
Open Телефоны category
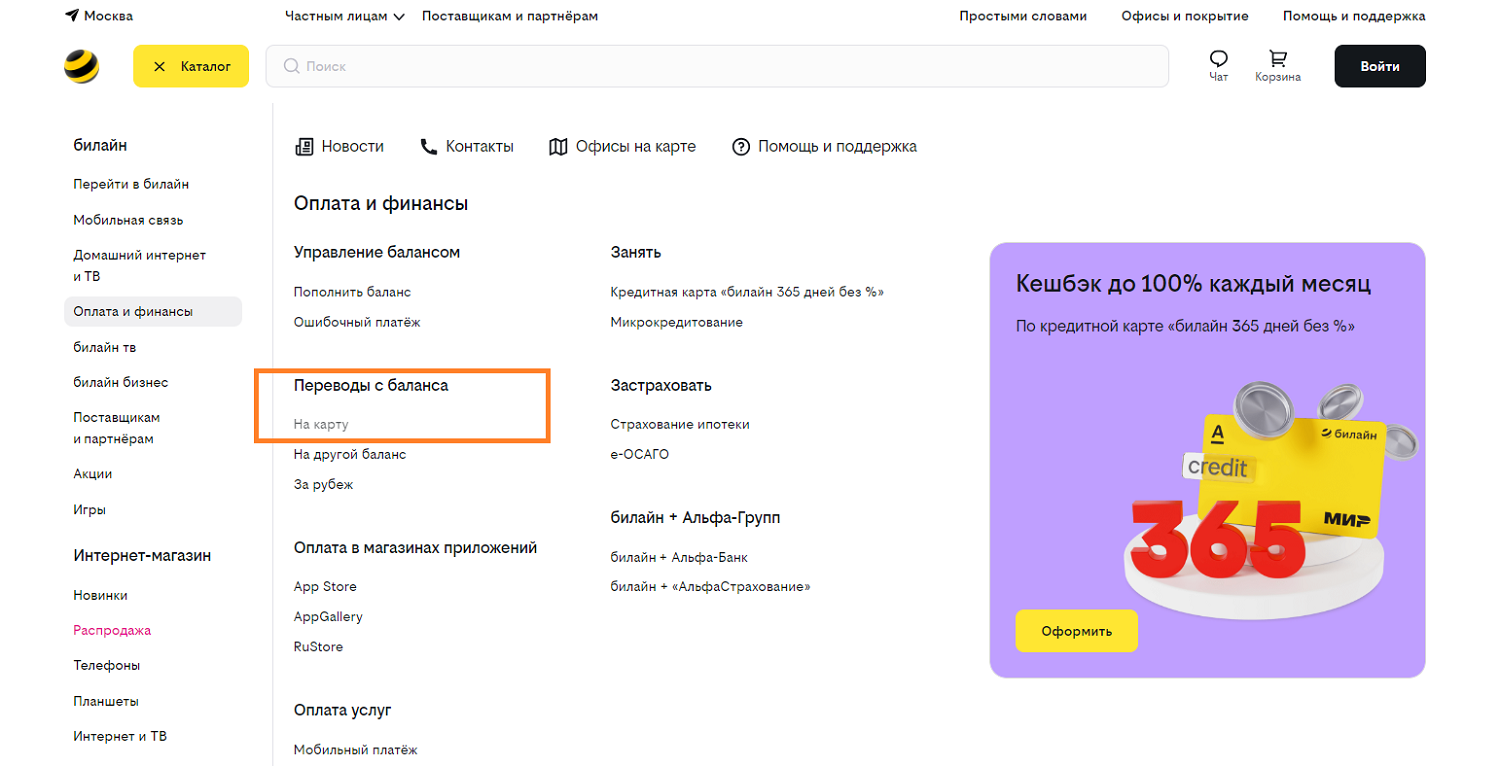[x=106, y=665]
